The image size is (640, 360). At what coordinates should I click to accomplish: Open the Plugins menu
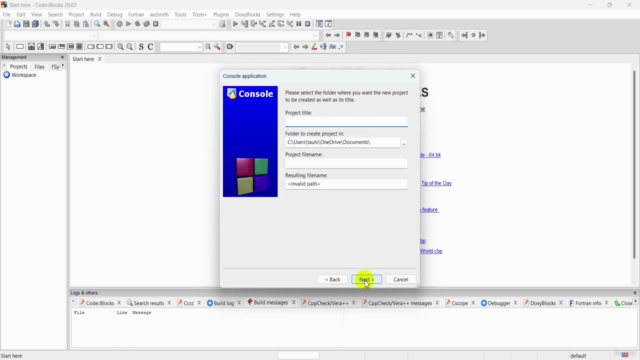click(221, 14)
